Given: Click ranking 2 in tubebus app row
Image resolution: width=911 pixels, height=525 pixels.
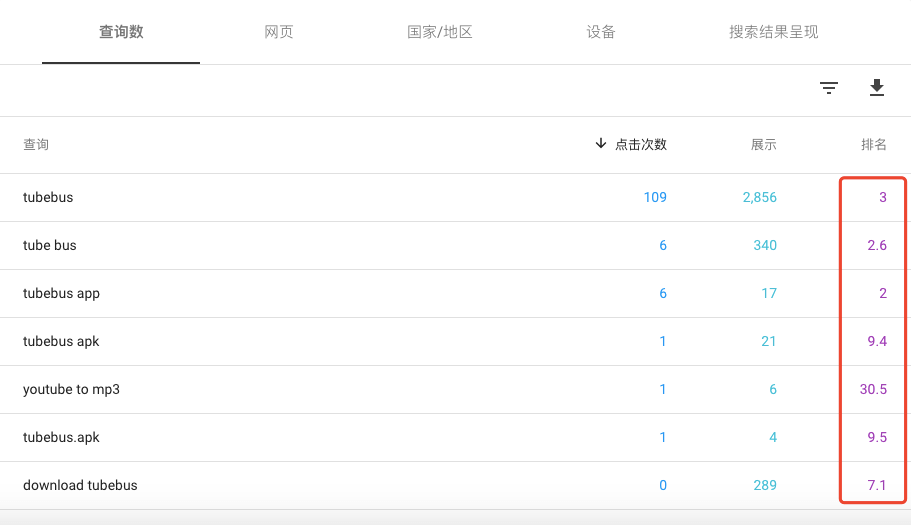Looking at the screenshot, I should (883, 293).
